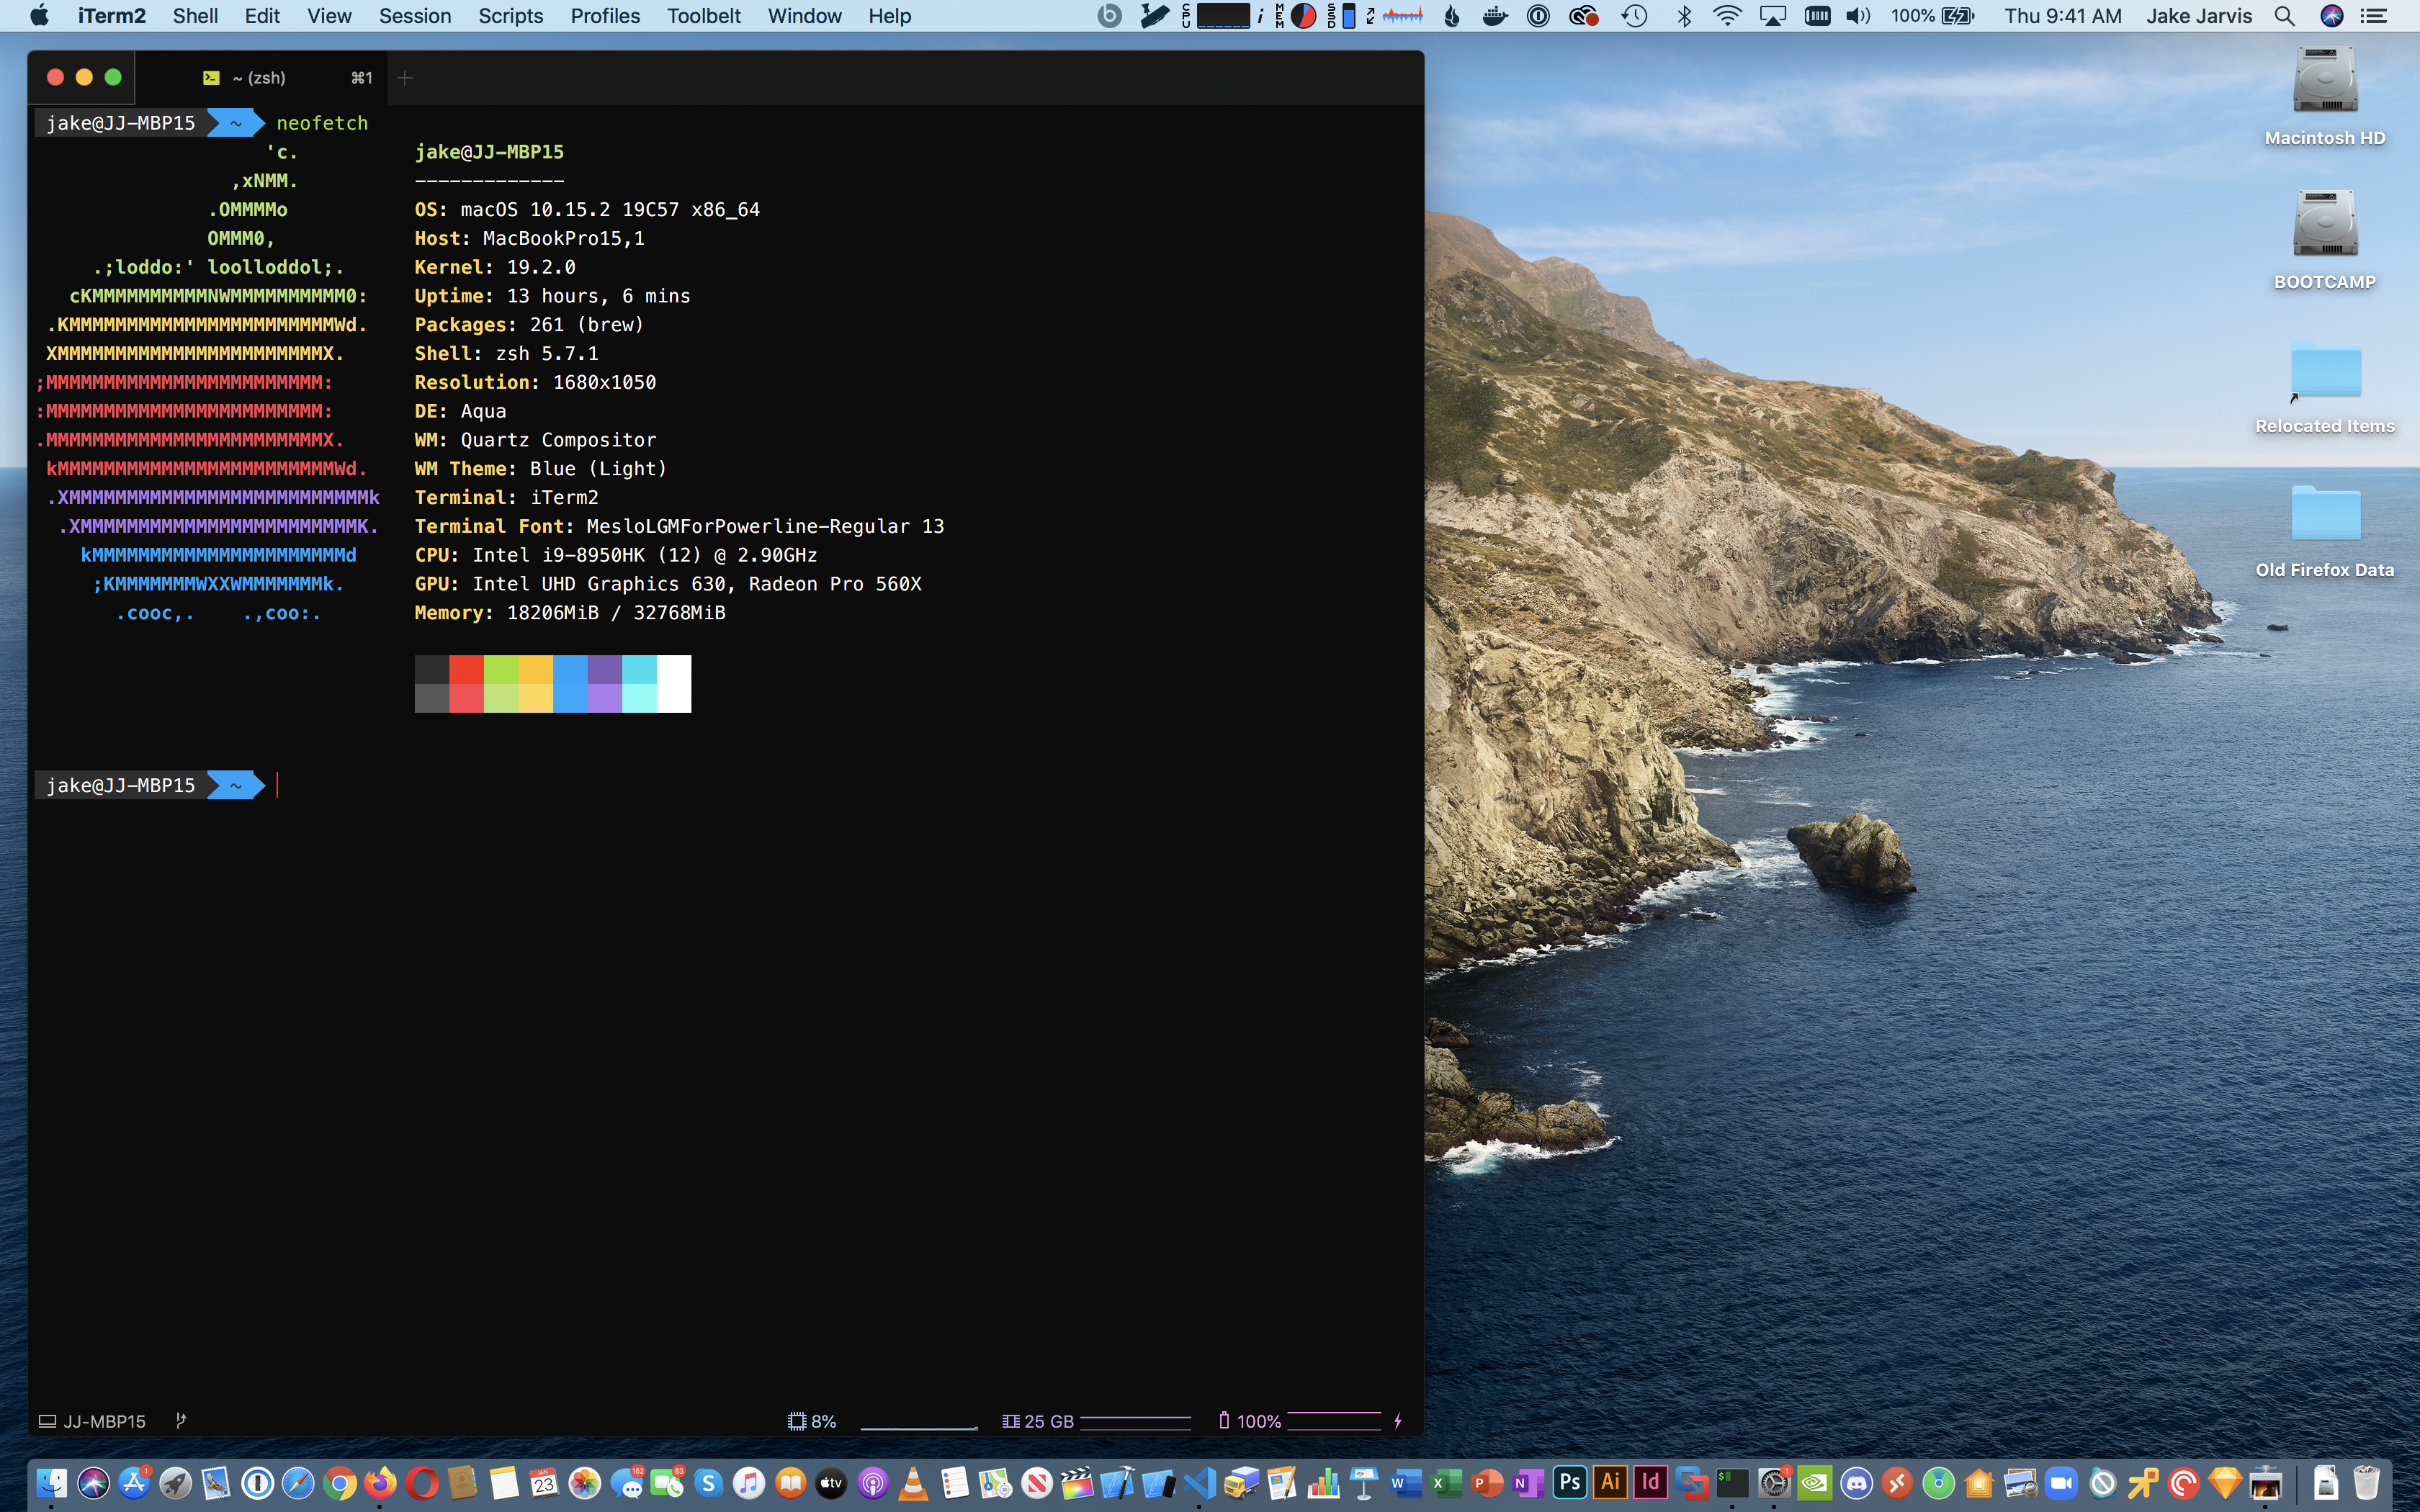Click the git branch status bar icon
This screenshot has height=1512, width=2420.
click(181, 1420)
